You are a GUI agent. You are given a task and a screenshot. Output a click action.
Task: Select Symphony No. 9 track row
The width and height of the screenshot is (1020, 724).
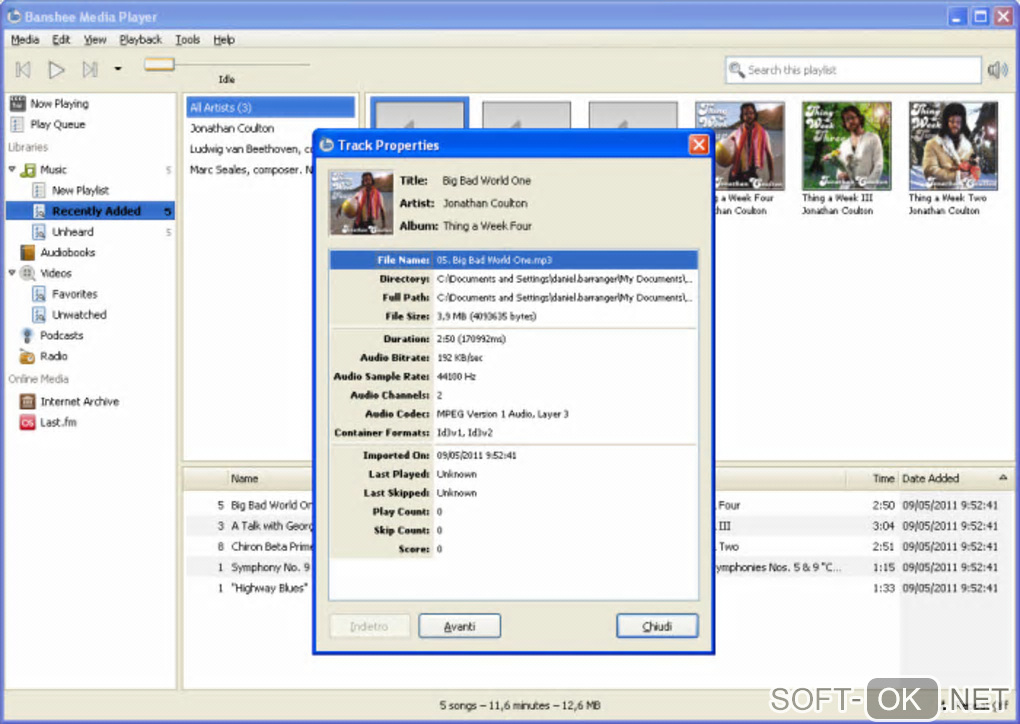[250, 567]
